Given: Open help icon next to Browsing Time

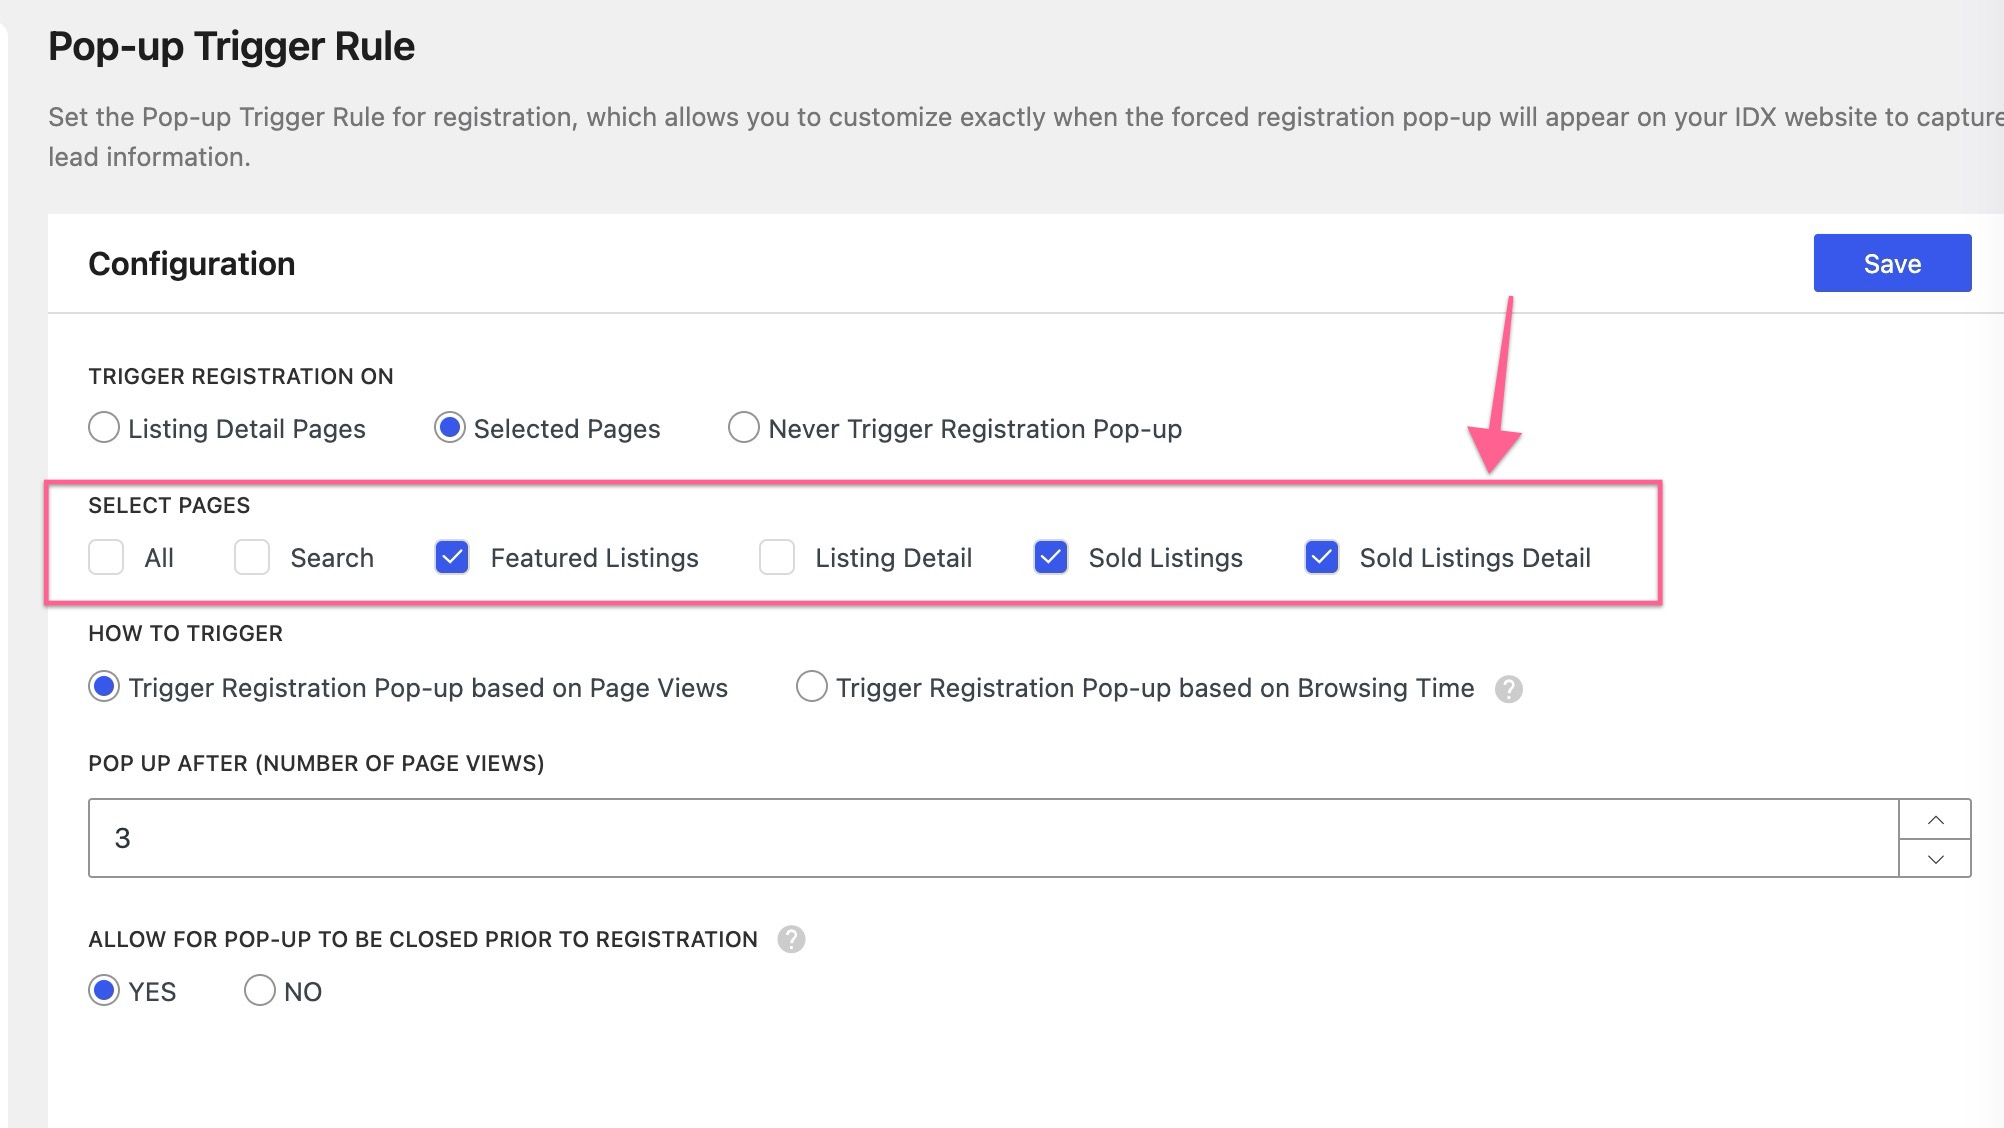Looking at the screenshot, I should coord(1509,689).
